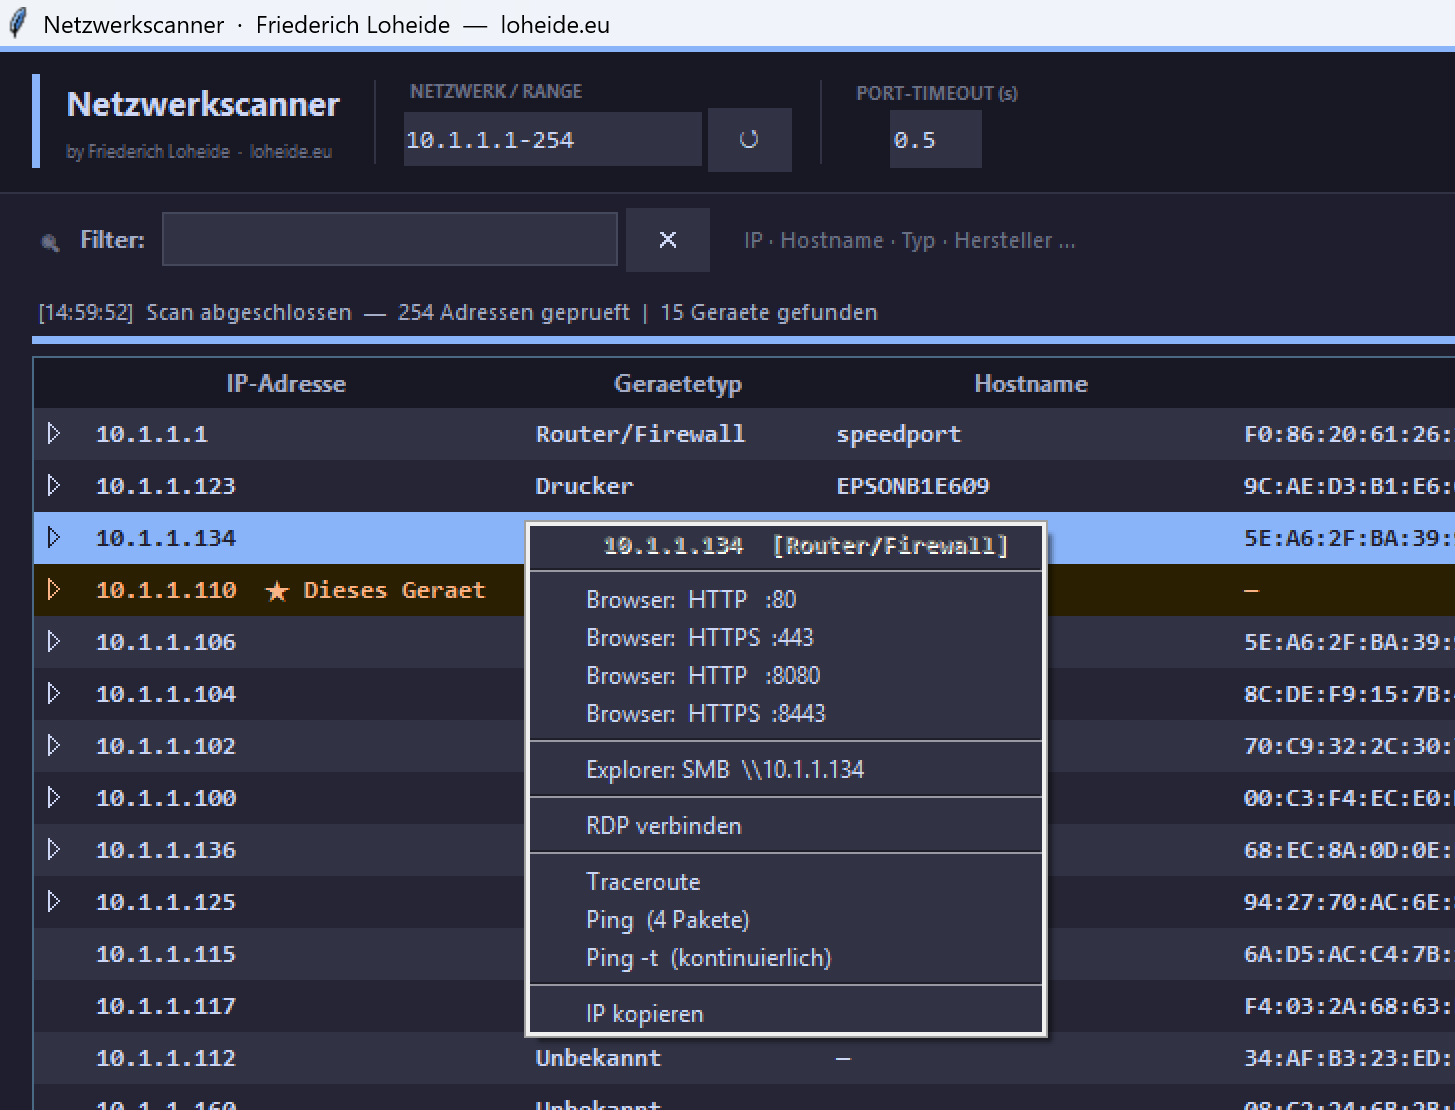Viewport: 1455px width, 1110px height.
Task: Choose IP kopieren menu entry
Action: (x=644, y=1014)
